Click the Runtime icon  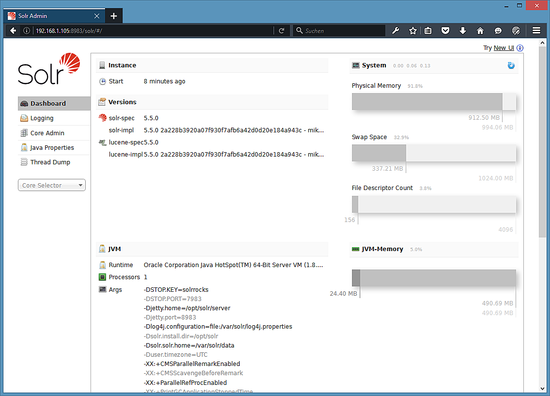(x=102, y=265)
